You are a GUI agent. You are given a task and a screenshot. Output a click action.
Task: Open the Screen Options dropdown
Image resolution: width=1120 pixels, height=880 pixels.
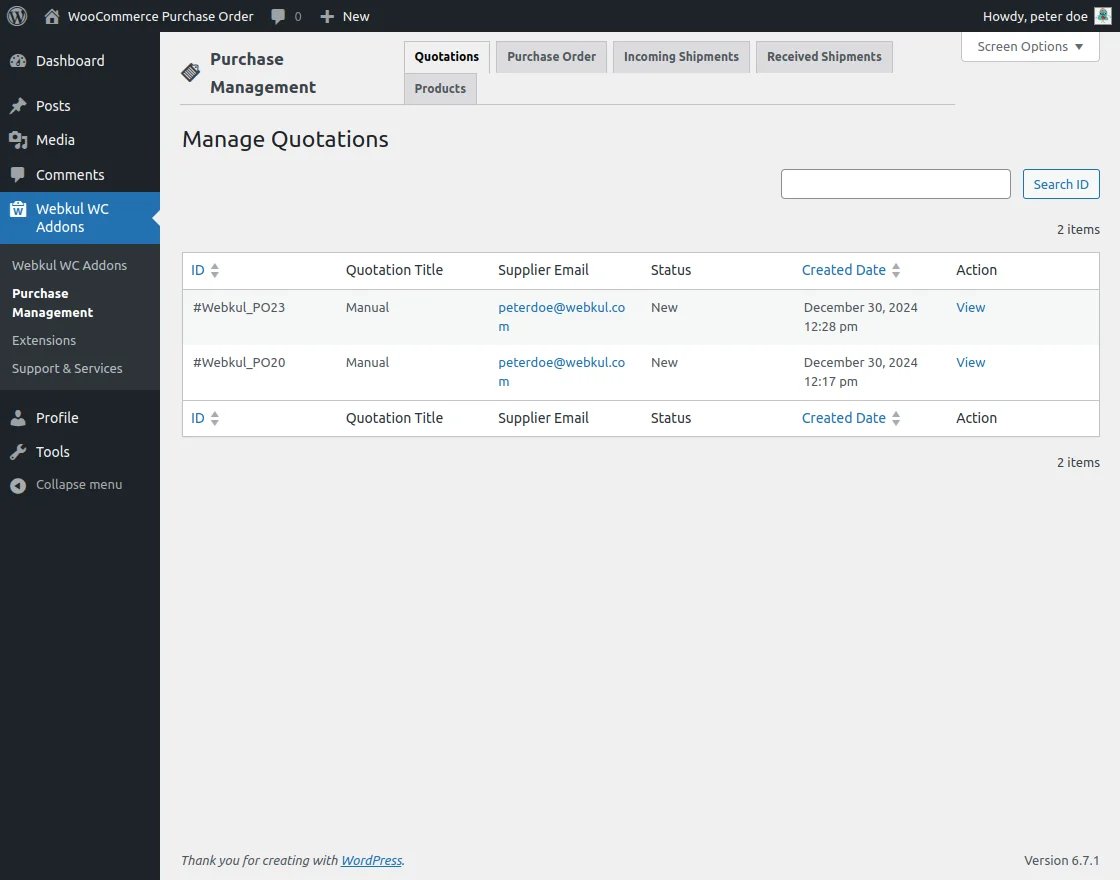(x=1029, y=46)
